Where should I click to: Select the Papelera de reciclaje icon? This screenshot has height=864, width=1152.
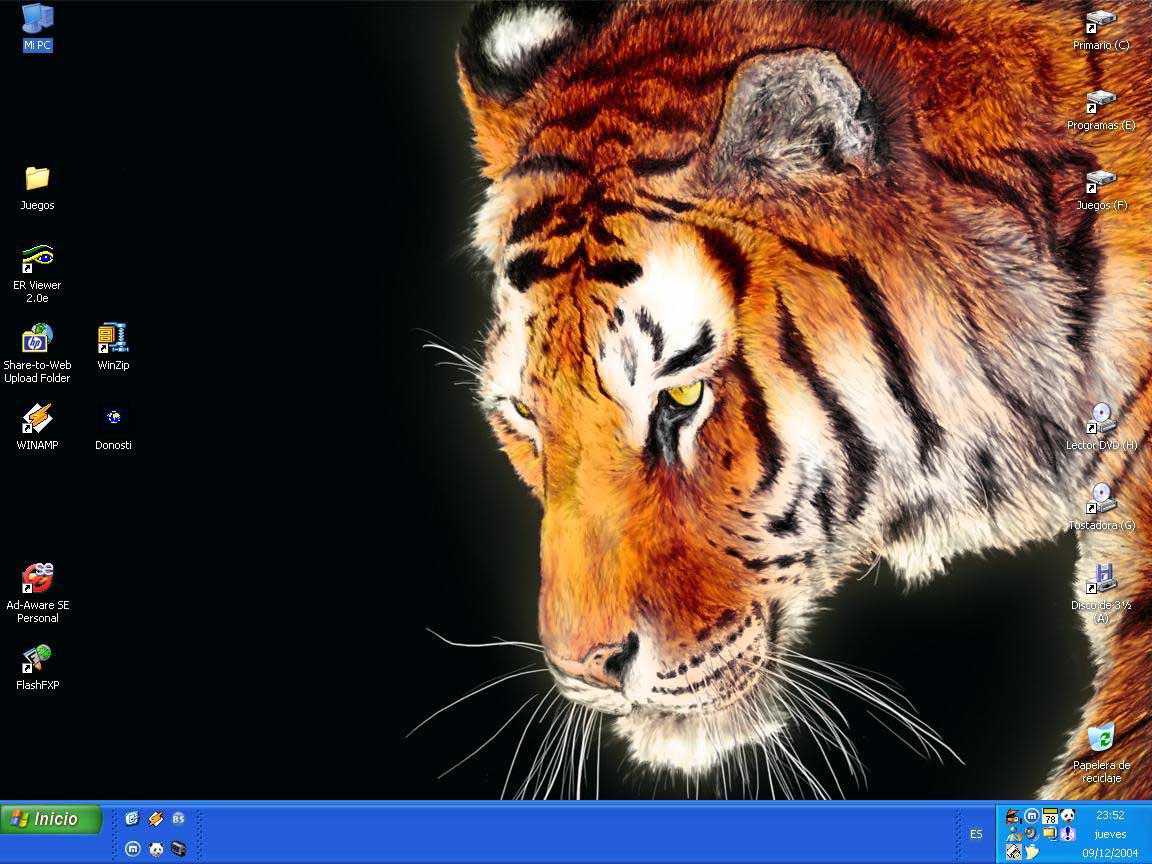tap(1101, 739)
